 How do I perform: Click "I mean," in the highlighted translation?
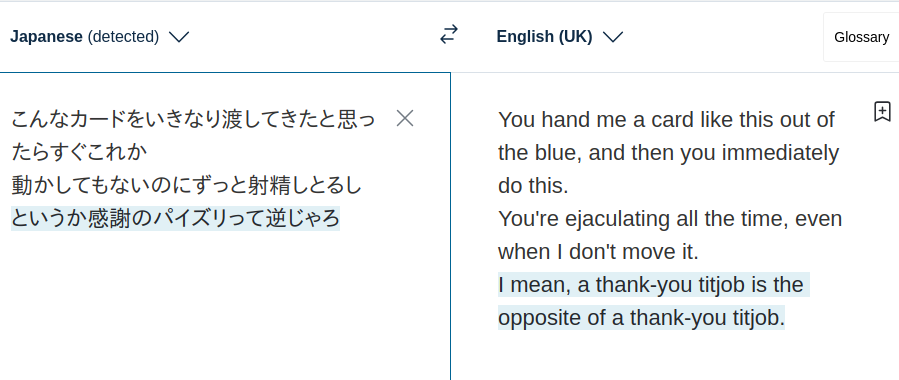click(534, 285)
